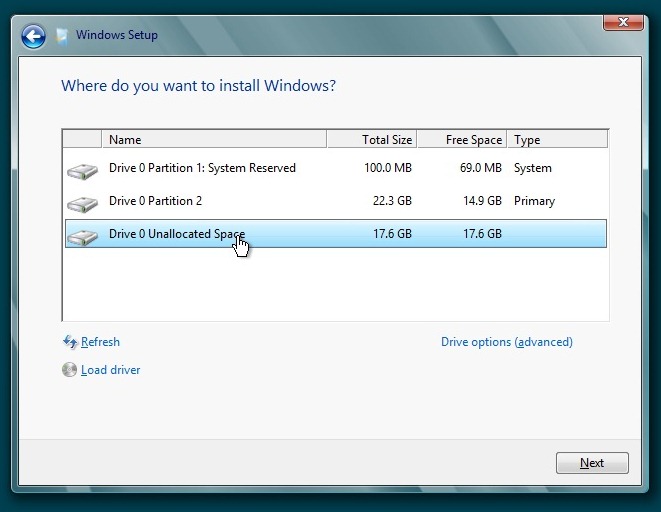
Task: Click the Windows Setup title icon
Action: (62, 36)
